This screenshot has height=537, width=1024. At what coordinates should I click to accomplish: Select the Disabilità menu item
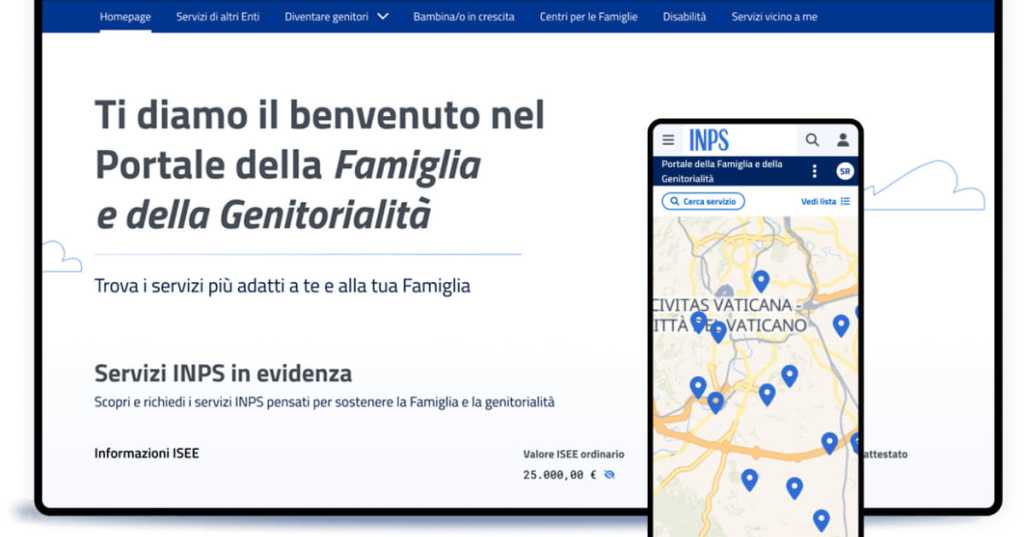point(684,17)
